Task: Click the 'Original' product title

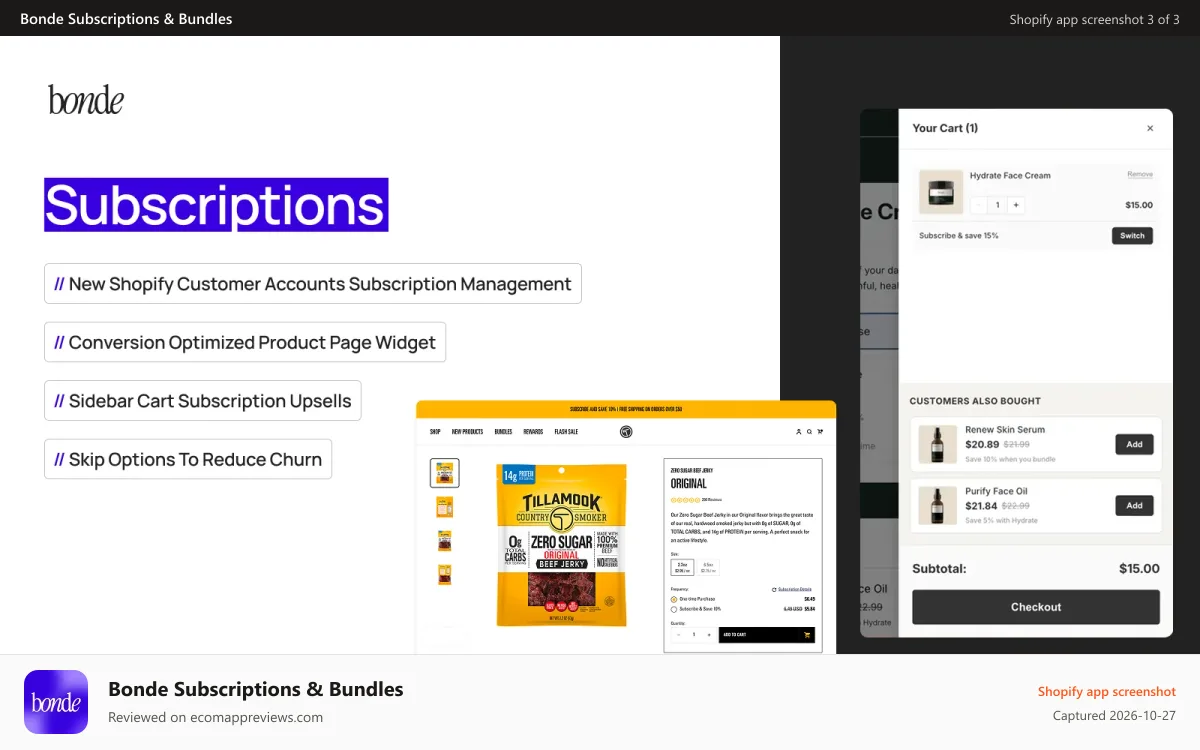Action: [689, 484]
